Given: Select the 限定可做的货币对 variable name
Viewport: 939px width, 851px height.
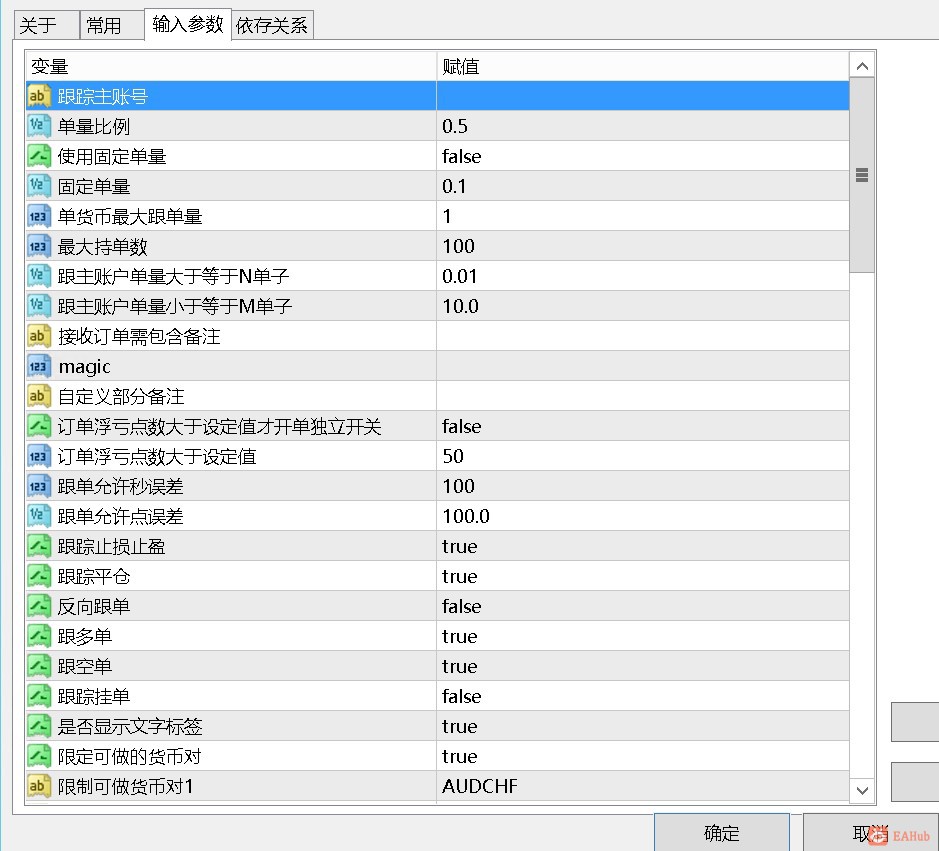Looking at the screenshot, I should tap(129, 756).
